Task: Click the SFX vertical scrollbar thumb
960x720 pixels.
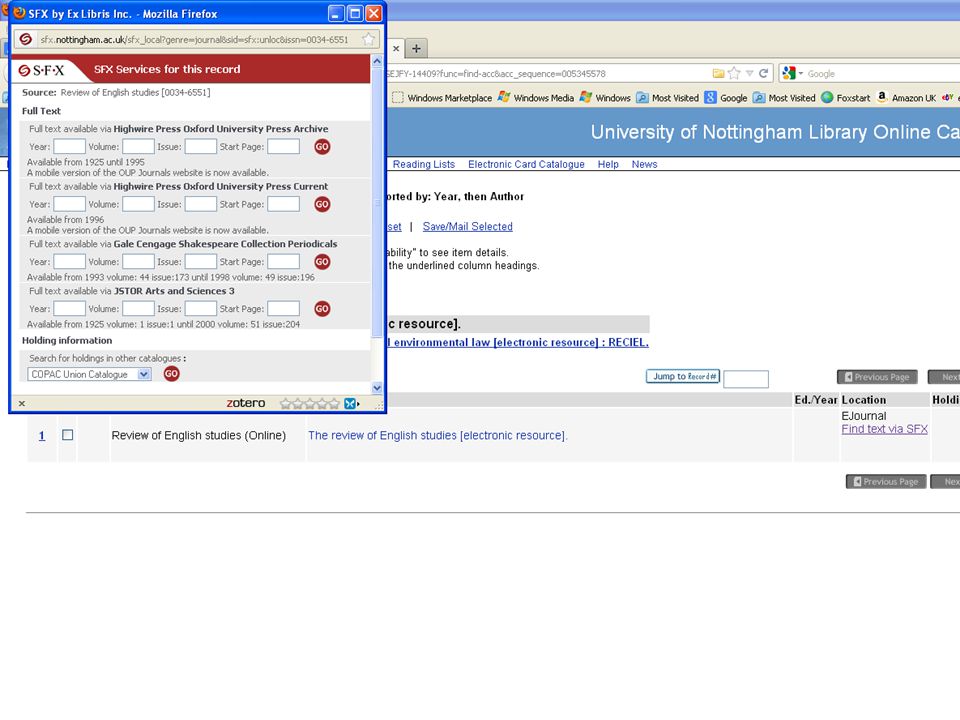Action: click(377, 202)
